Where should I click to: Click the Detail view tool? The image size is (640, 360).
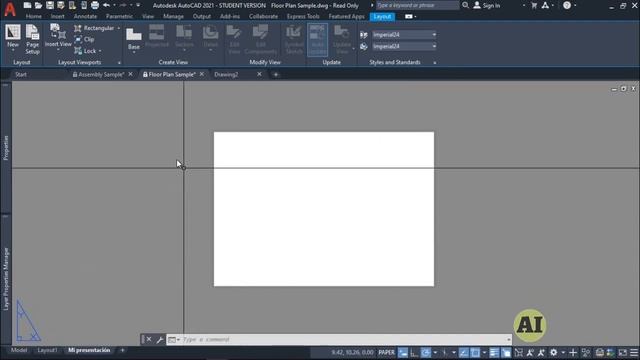tap(210, 38)
